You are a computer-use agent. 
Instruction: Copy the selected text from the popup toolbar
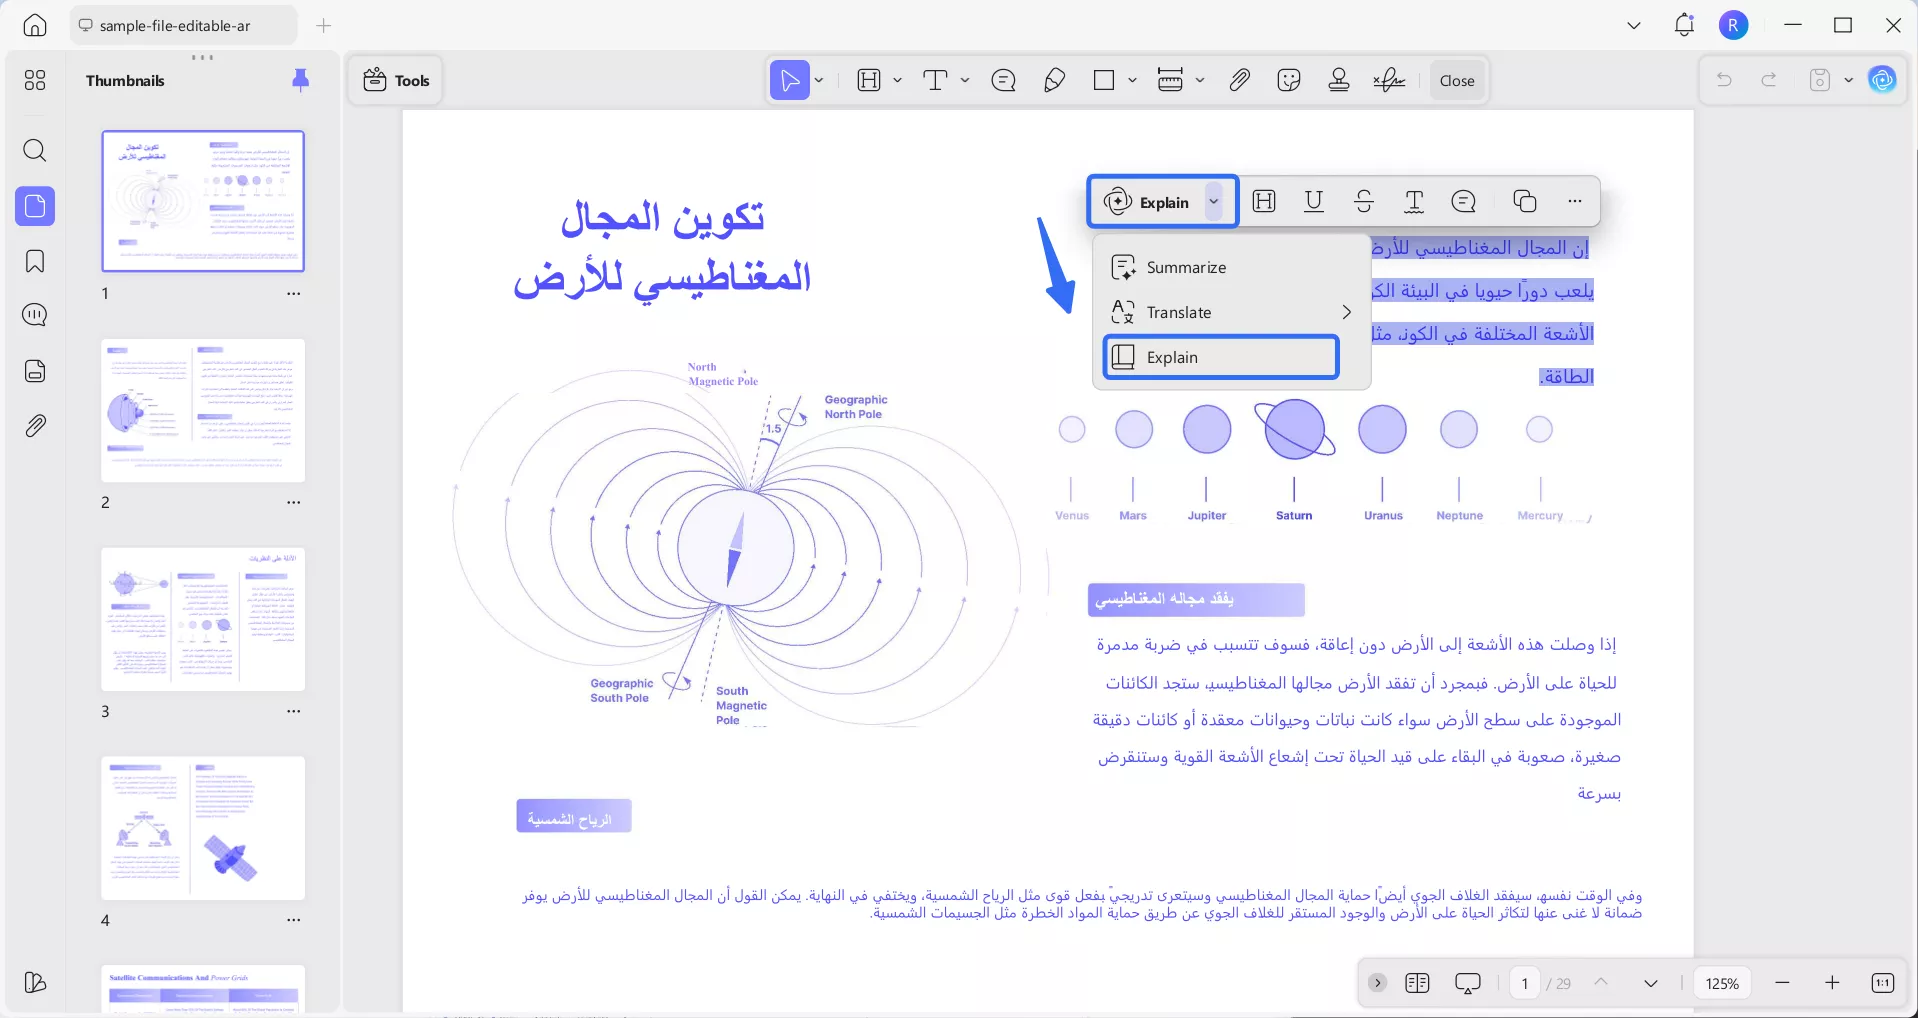(1524, 201)
